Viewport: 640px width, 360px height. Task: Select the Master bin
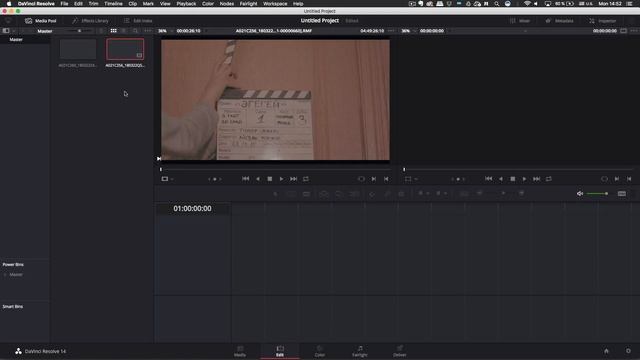[x=16, y=40]
